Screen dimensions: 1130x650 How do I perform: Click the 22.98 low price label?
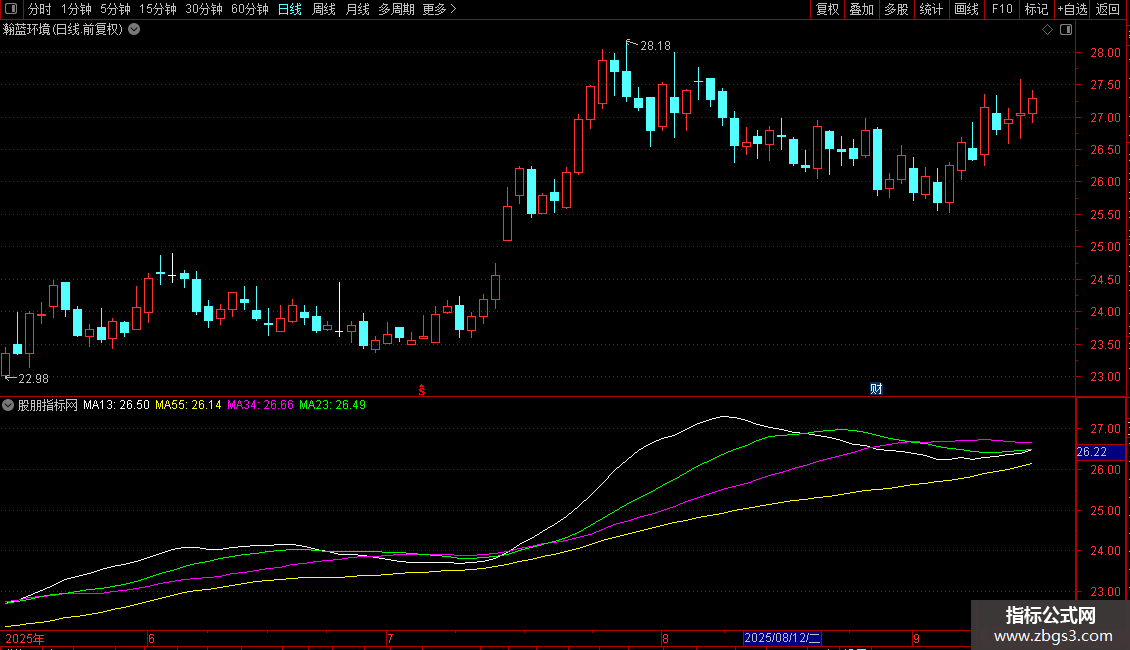pyautogui.click(x=33, y=378)
